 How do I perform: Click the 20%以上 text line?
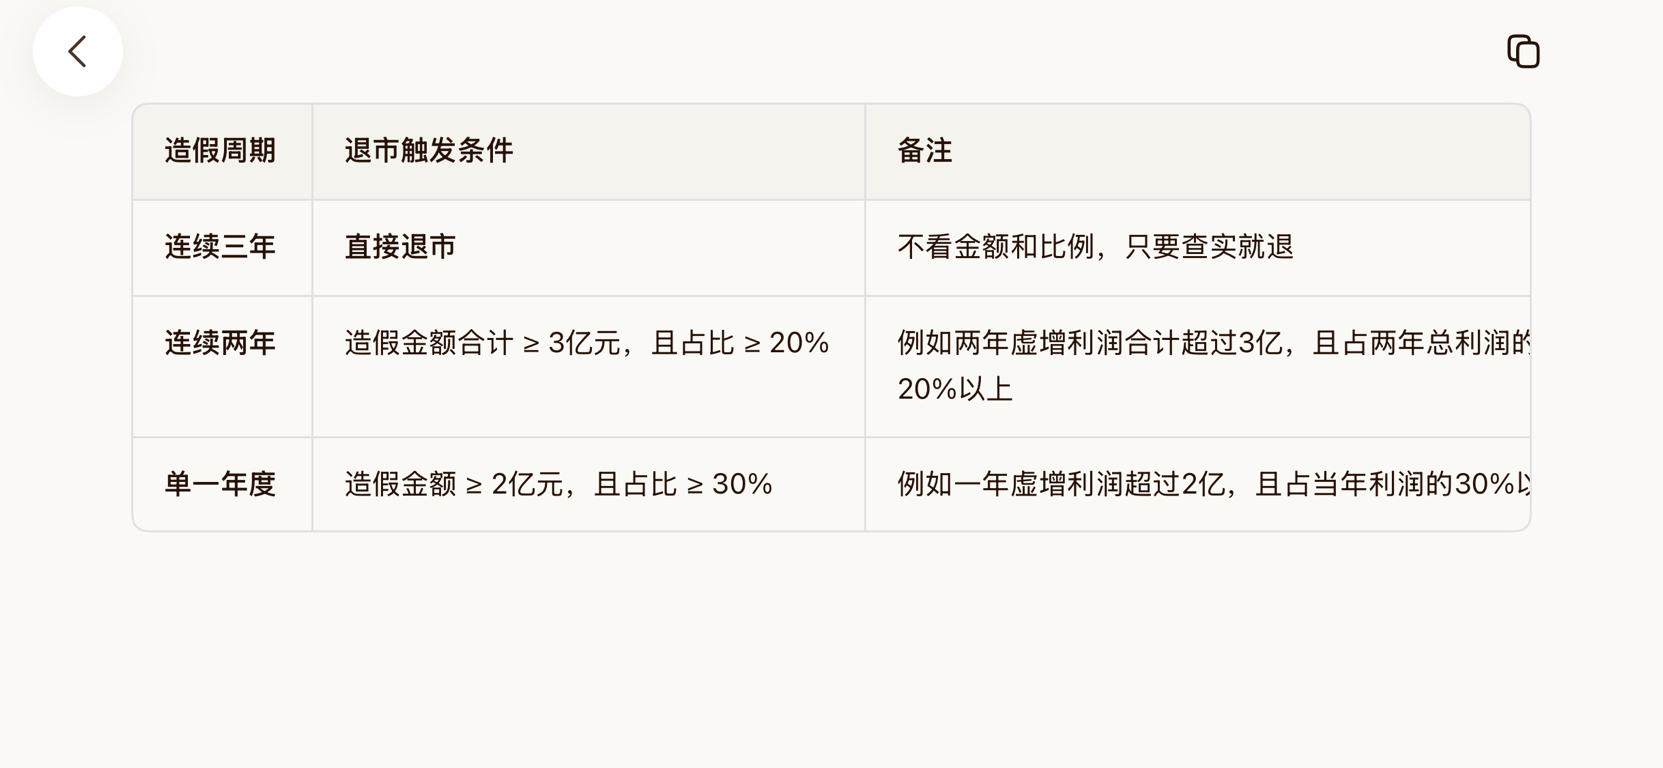point(955,389)
